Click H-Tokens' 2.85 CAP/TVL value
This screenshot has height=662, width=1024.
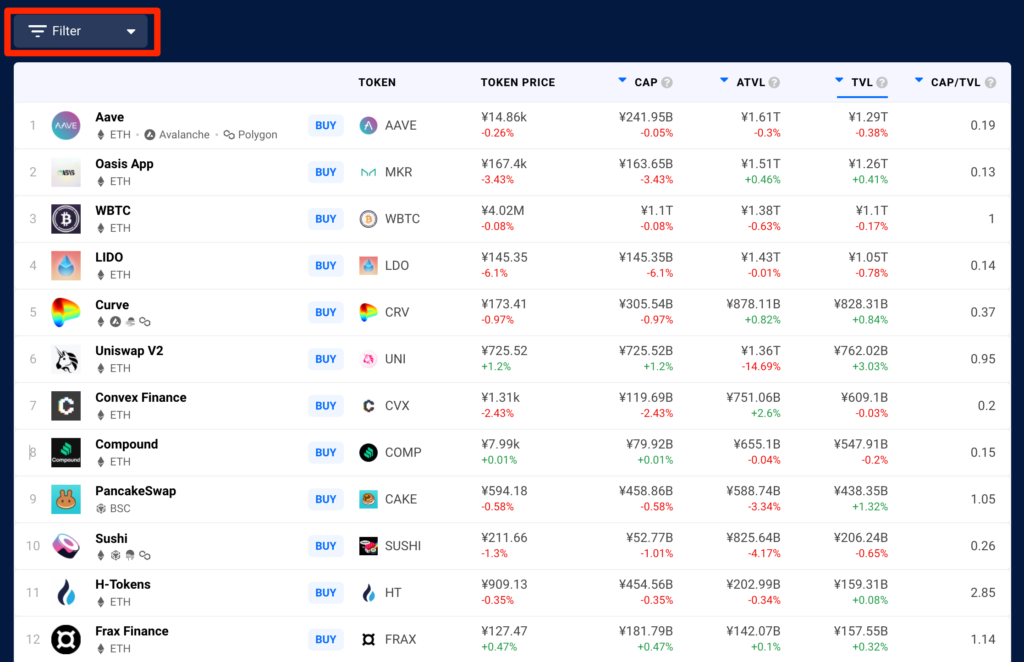[x=983, y=593]
